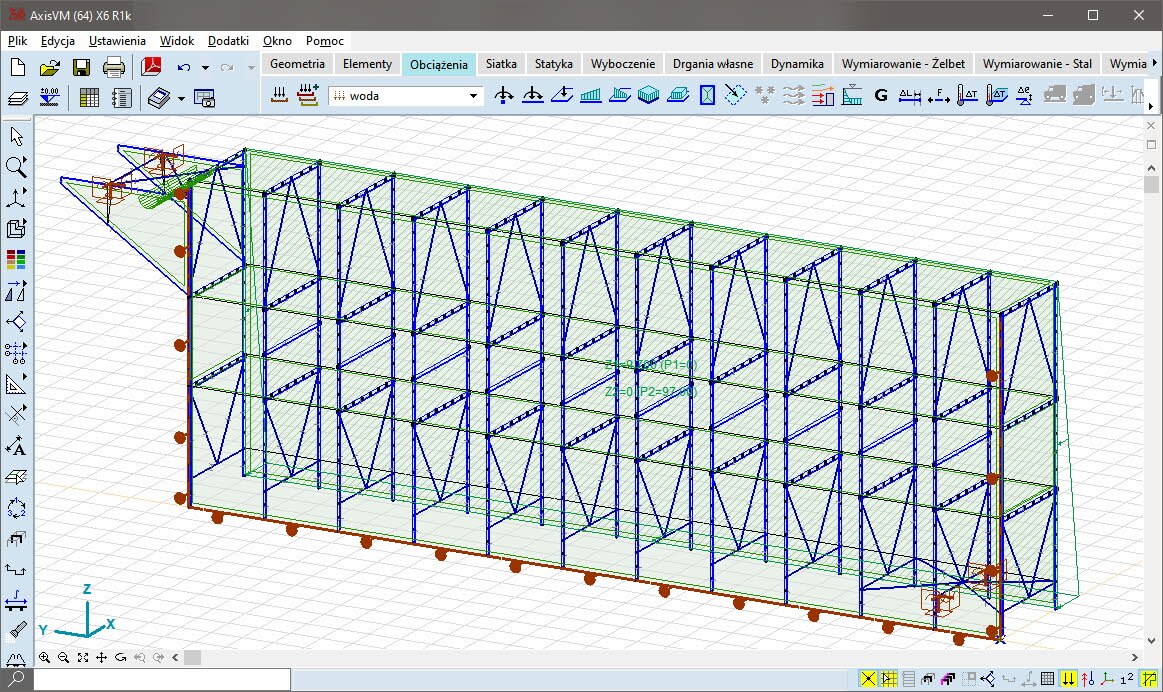Viewport: 1163px width, 692px height.
Task: Open the table browser grid icon
Action: click(89, 98)
